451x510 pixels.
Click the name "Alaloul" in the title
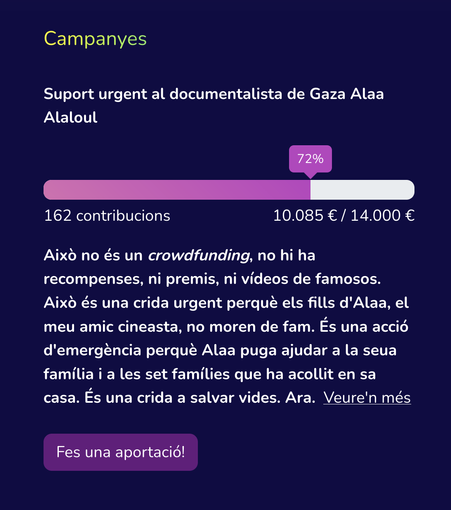[x=71, y=117]
